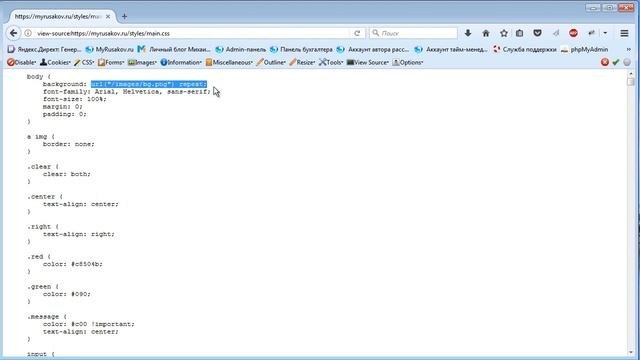Open the Resize menu
640x360 pixels.
point(302,62)
